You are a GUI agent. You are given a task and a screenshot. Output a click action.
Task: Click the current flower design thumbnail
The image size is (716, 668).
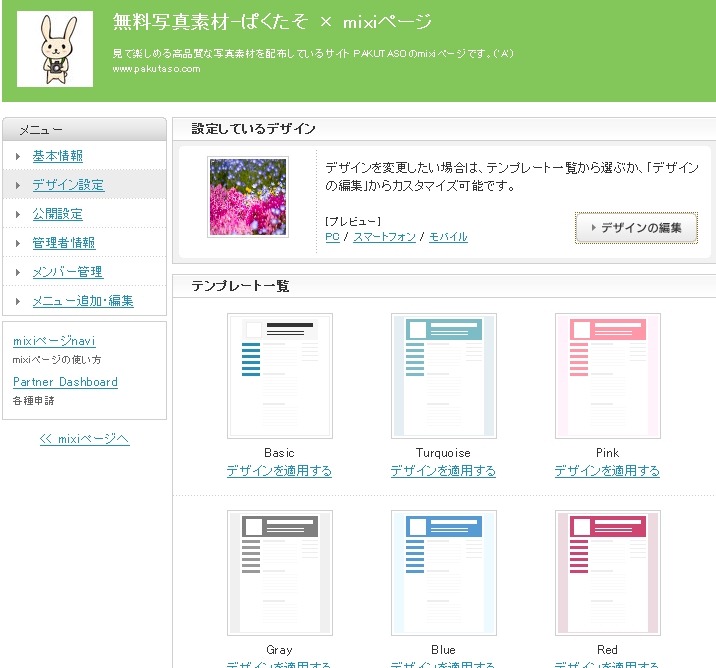pos(248,197)
